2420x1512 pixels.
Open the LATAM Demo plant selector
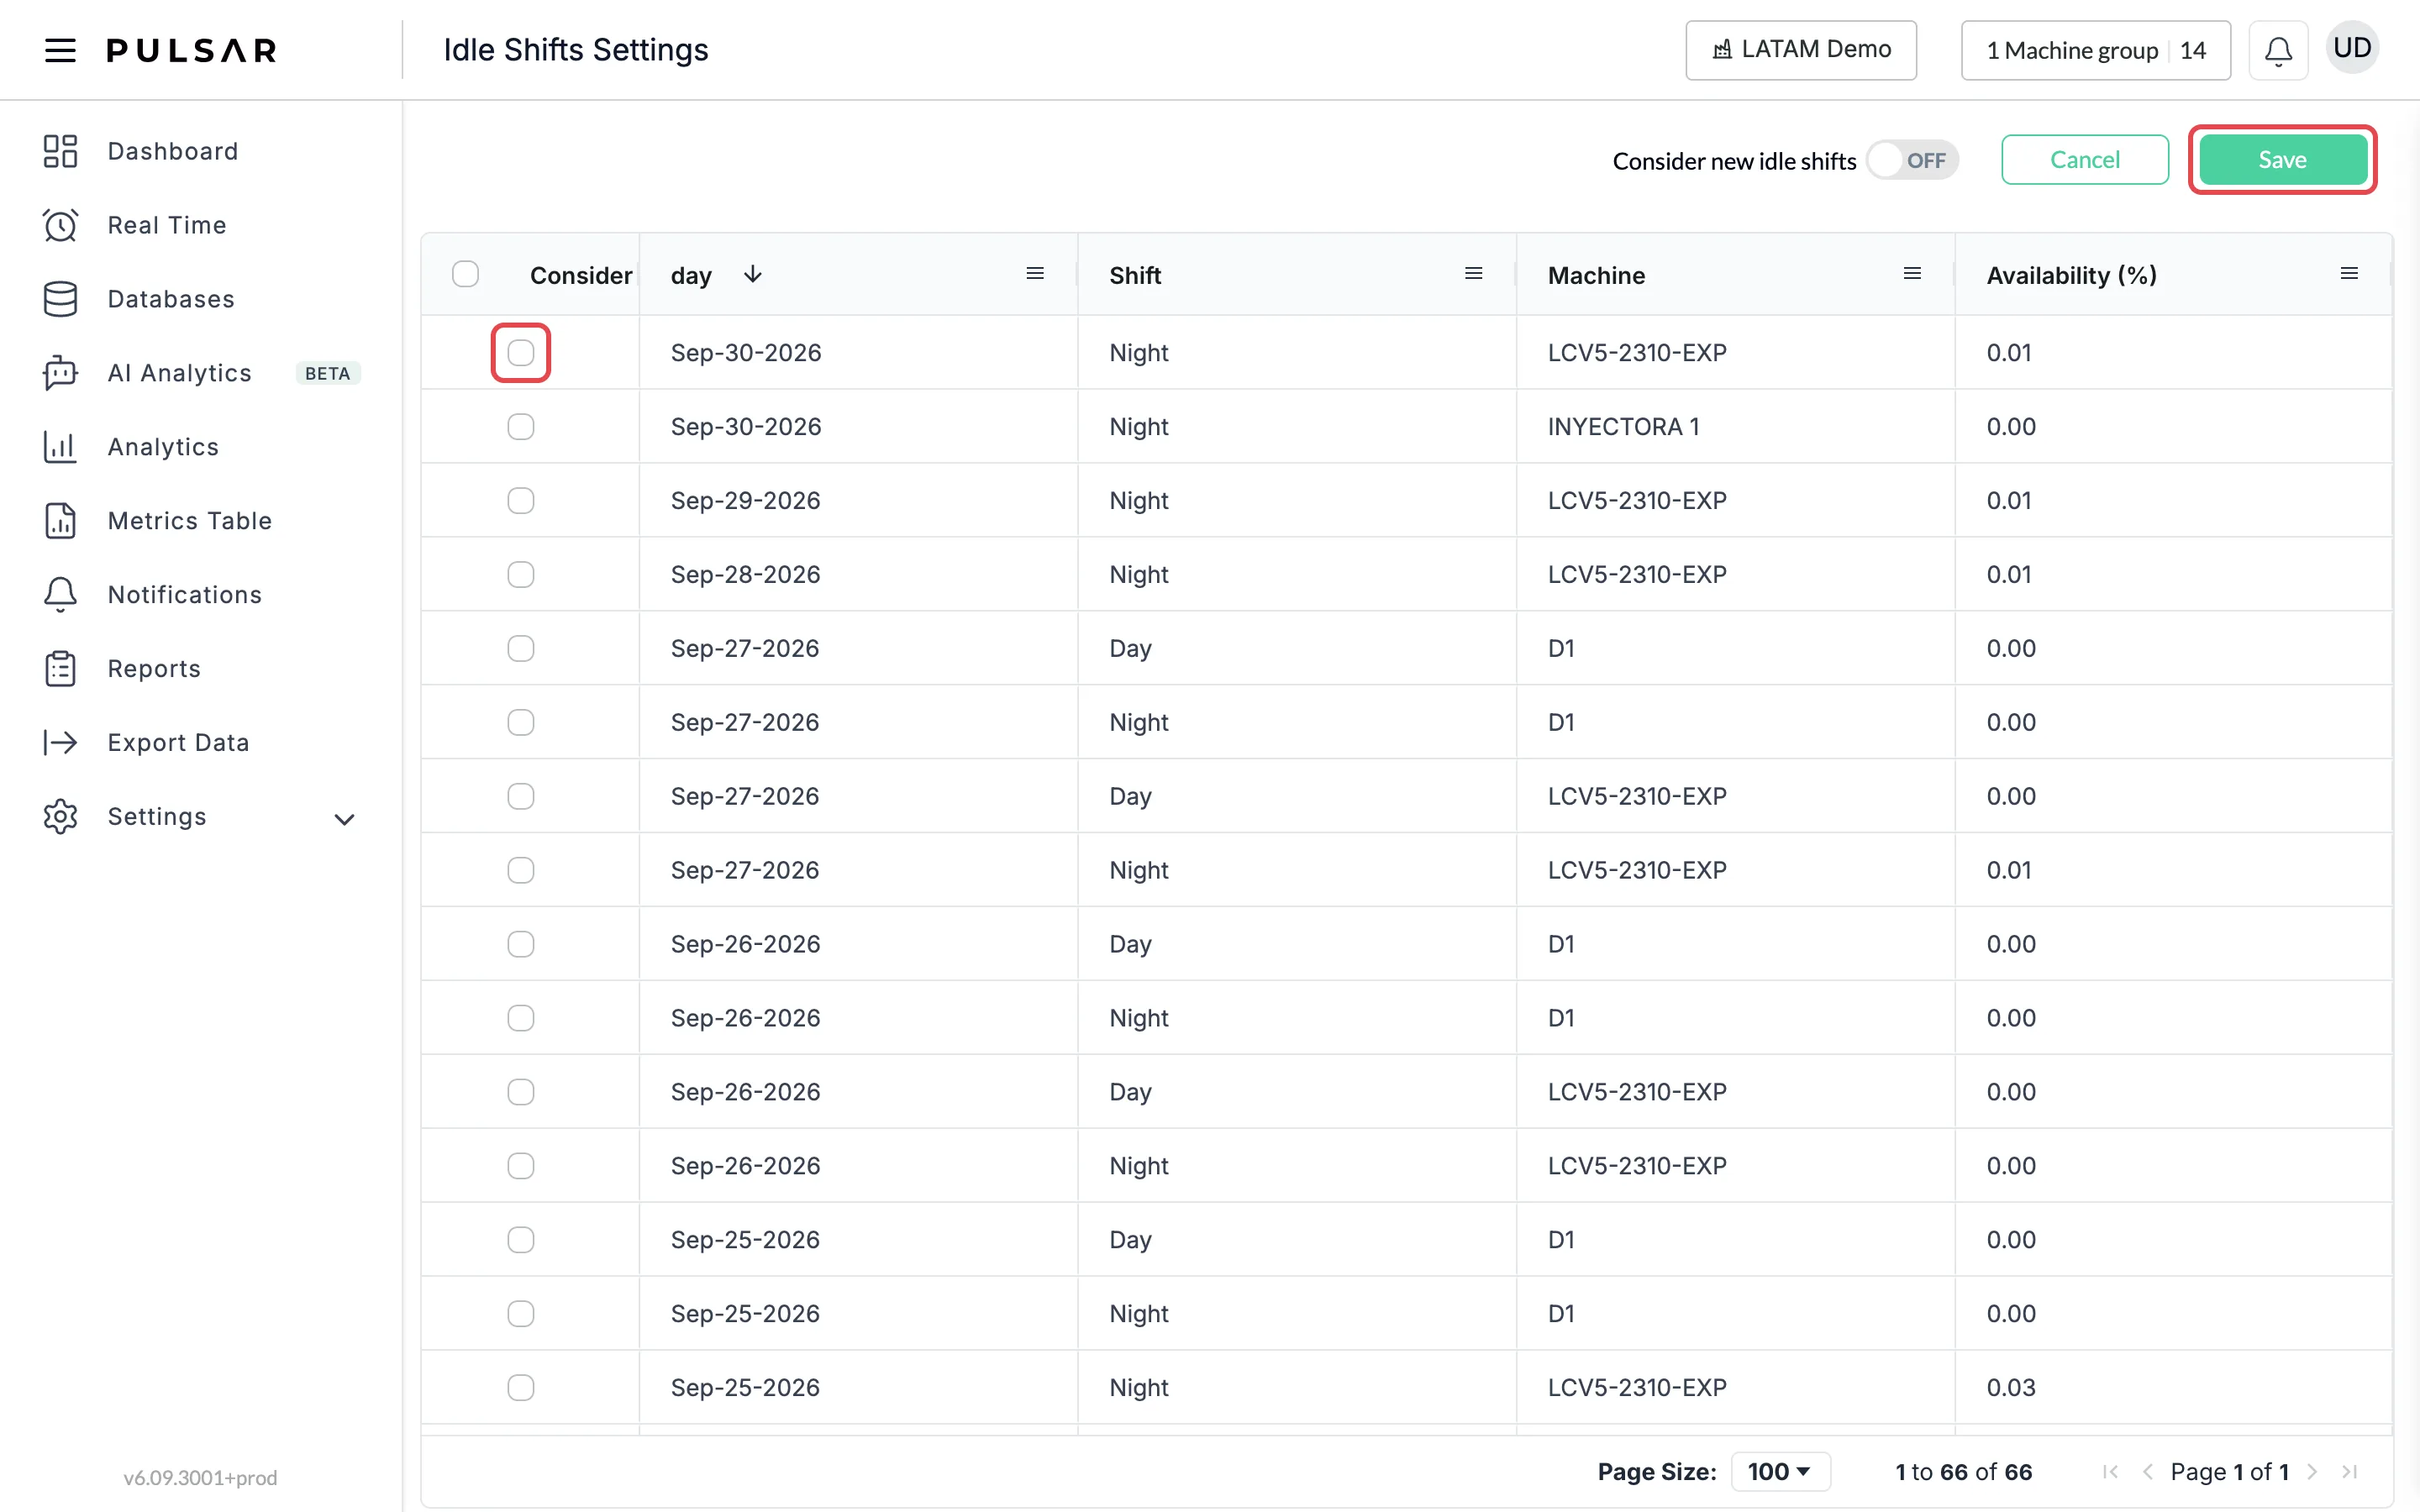(1801, 50)
